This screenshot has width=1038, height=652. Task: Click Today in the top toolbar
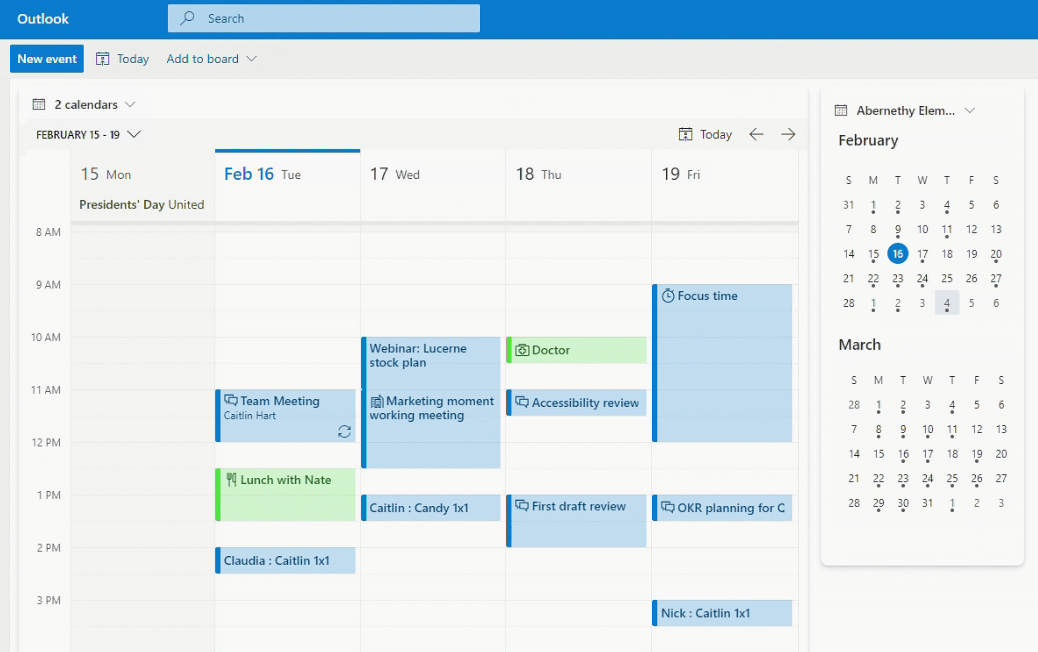[x=122, y=59]
